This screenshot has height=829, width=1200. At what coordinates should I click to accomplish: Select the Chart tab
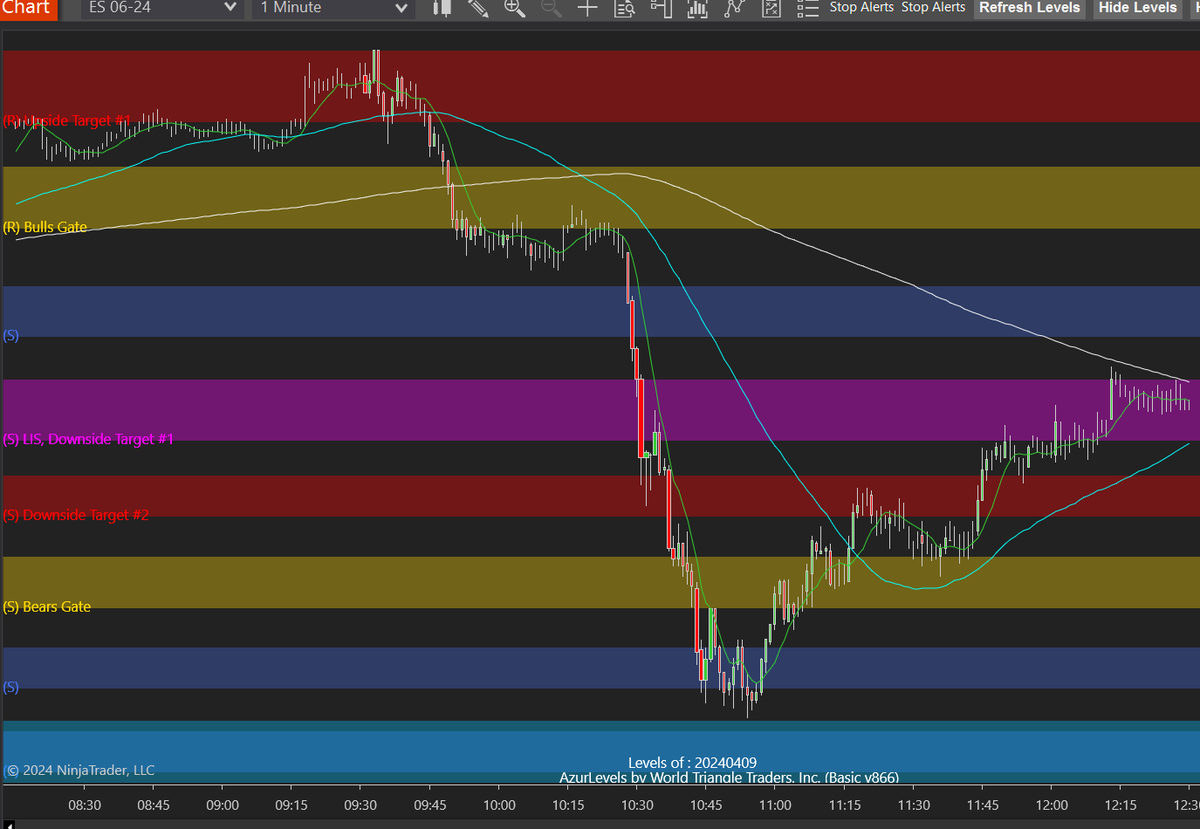[26, 8]
